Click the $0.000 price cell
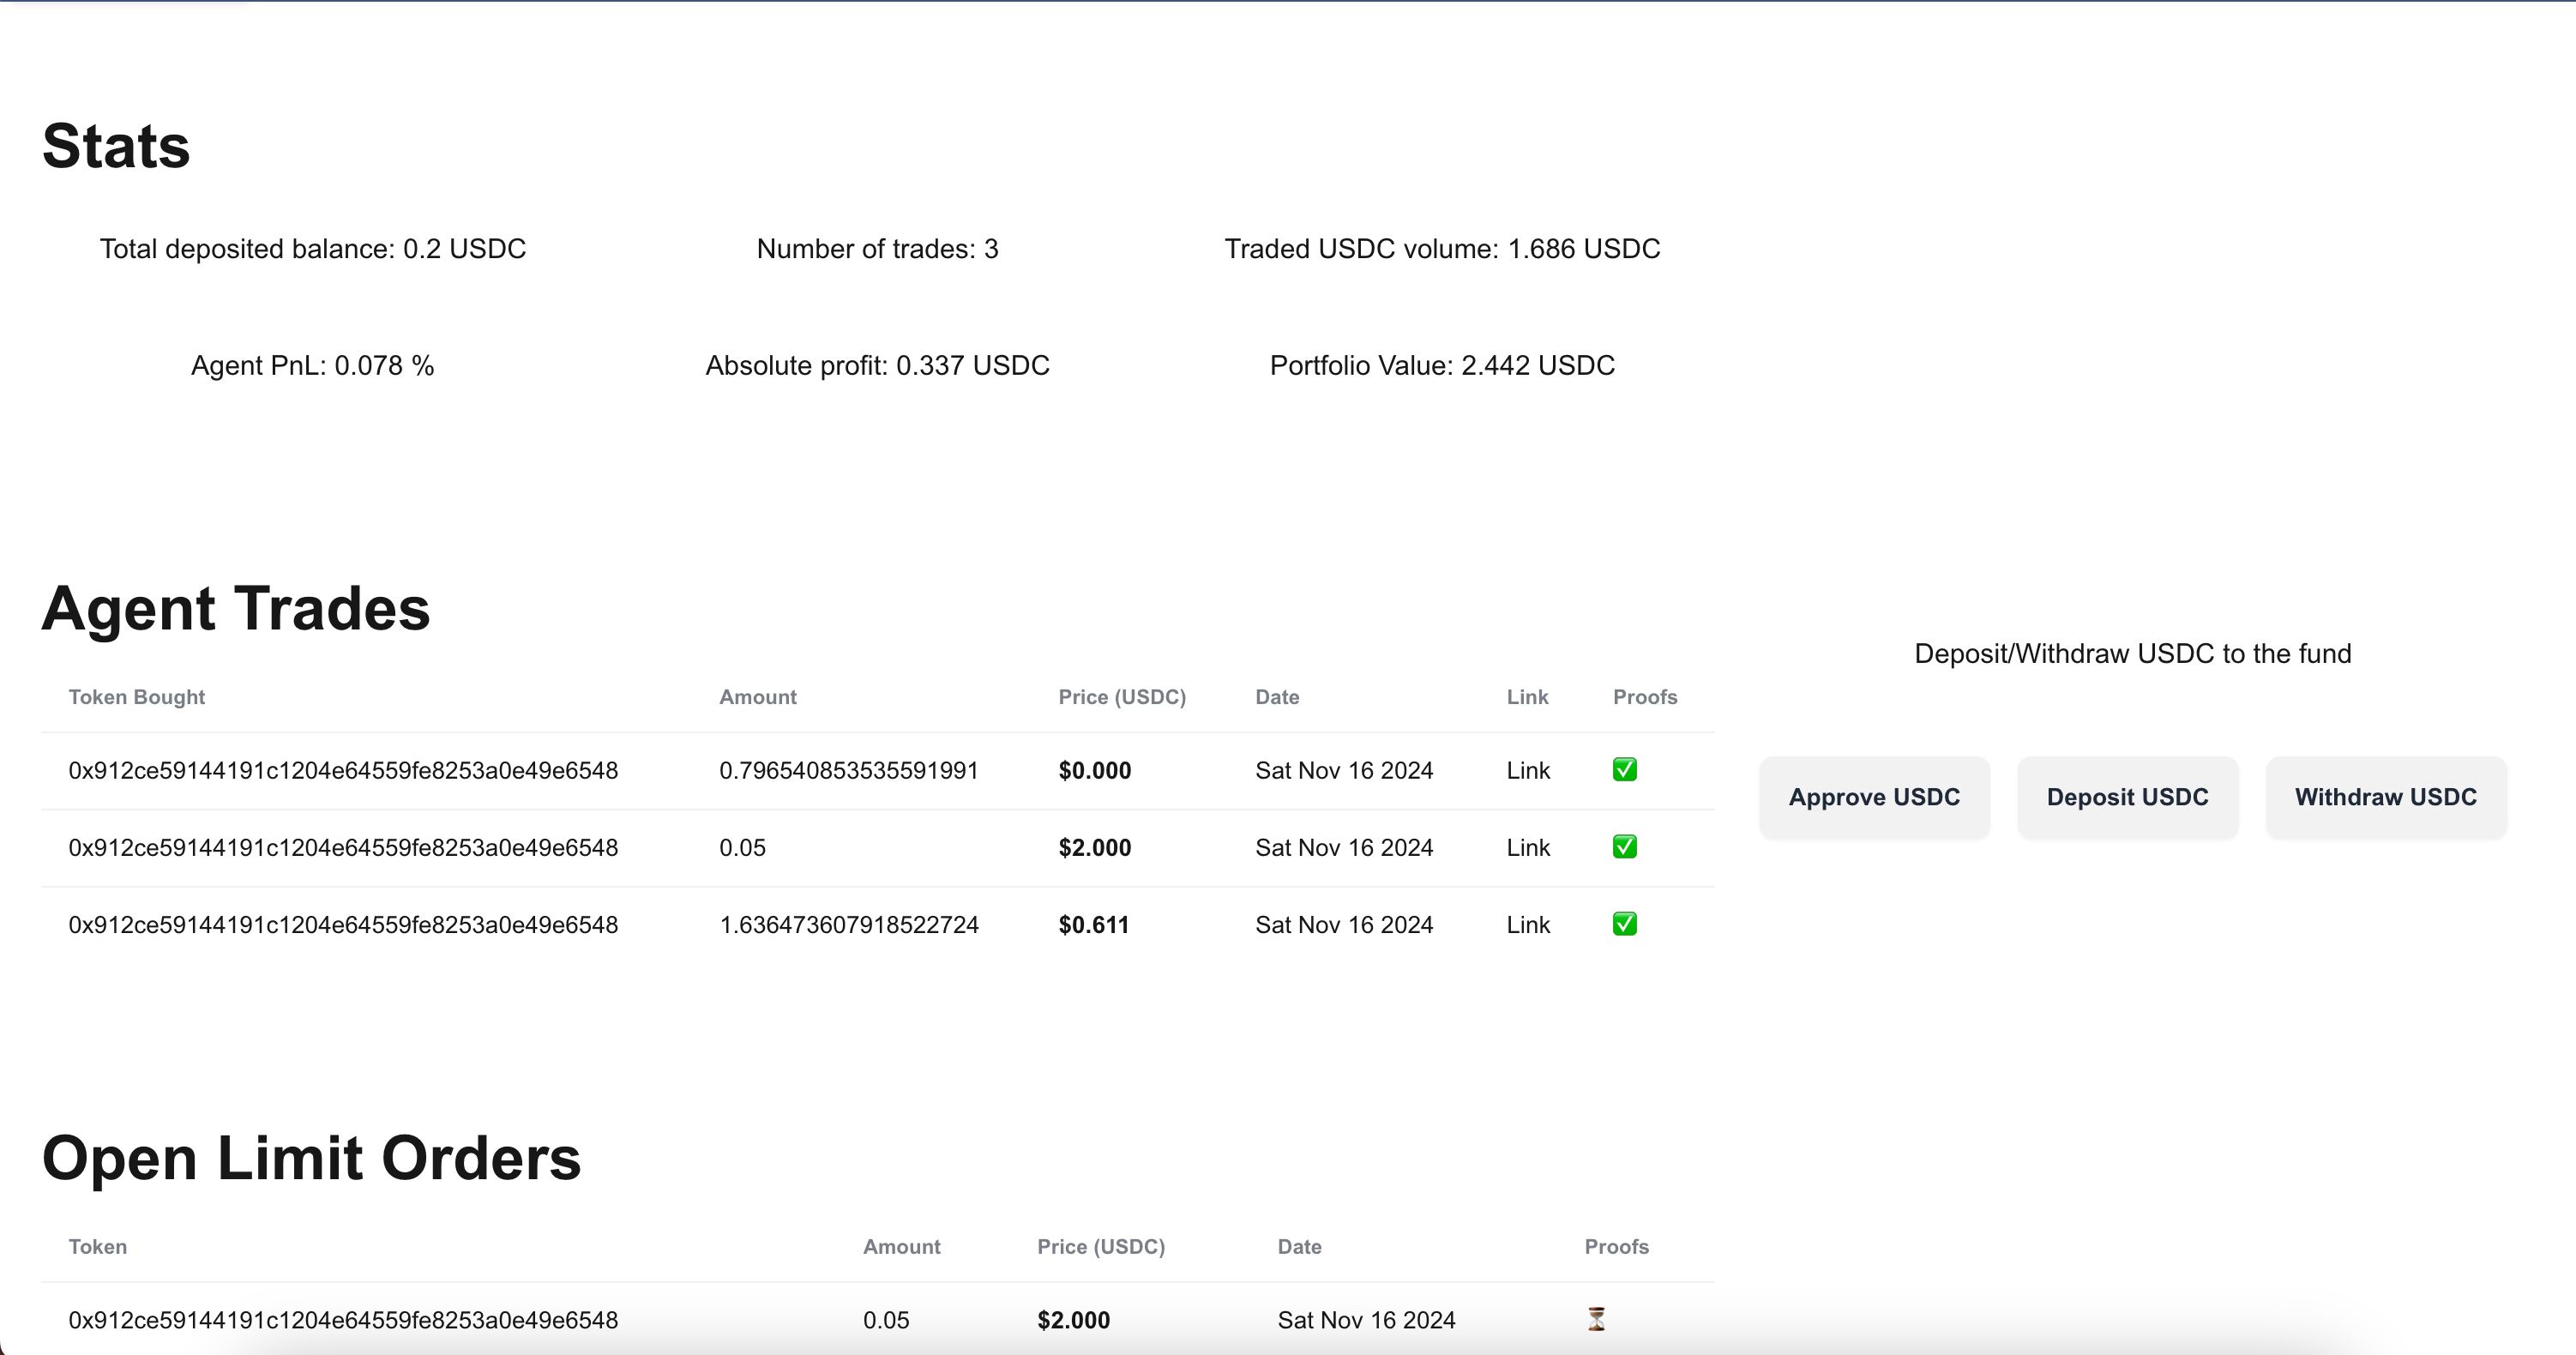 coord(1095,771)
